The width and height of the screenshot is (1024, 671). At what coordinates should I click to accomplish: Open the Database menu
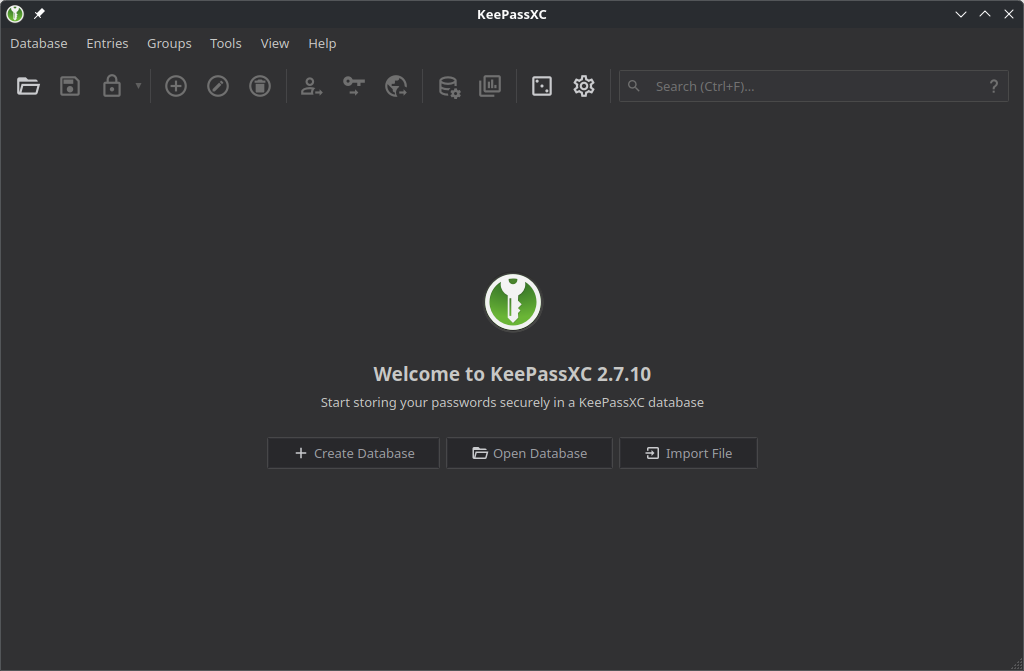[x=39, y=44]
